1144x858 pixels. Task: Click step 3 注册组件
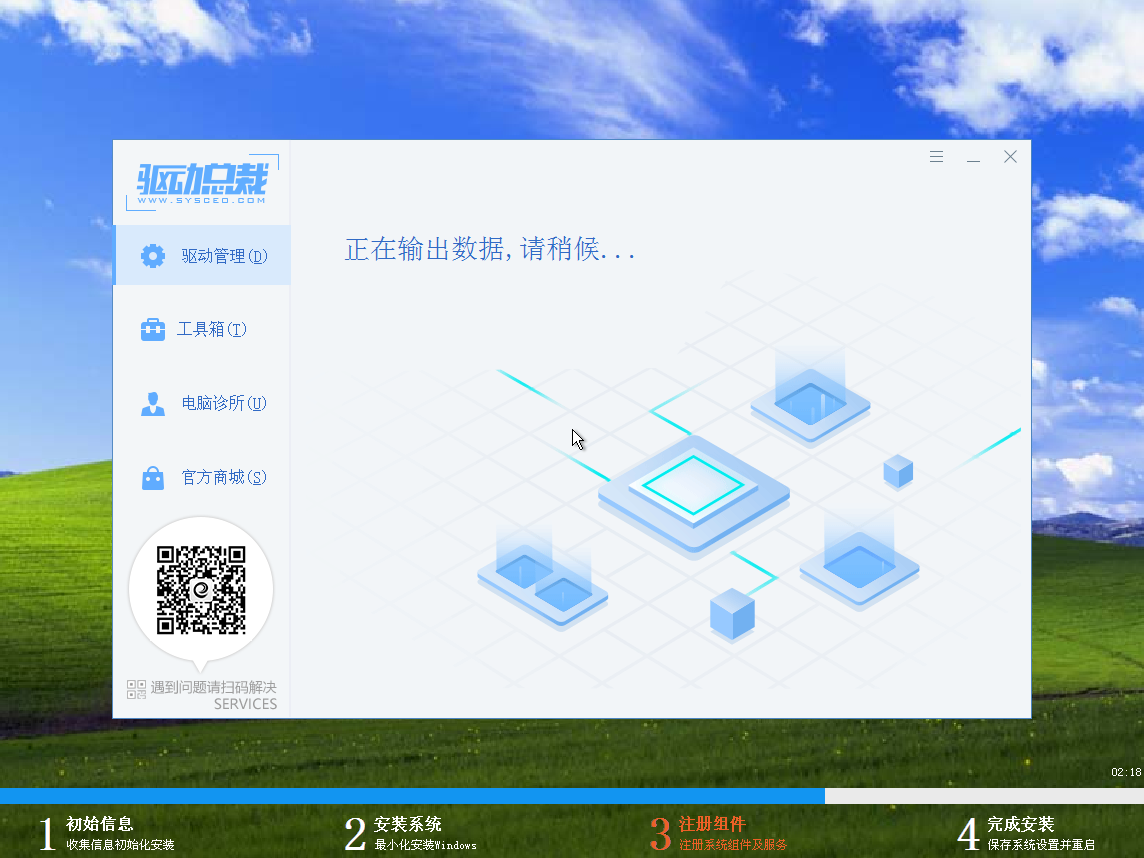point(712,824)
